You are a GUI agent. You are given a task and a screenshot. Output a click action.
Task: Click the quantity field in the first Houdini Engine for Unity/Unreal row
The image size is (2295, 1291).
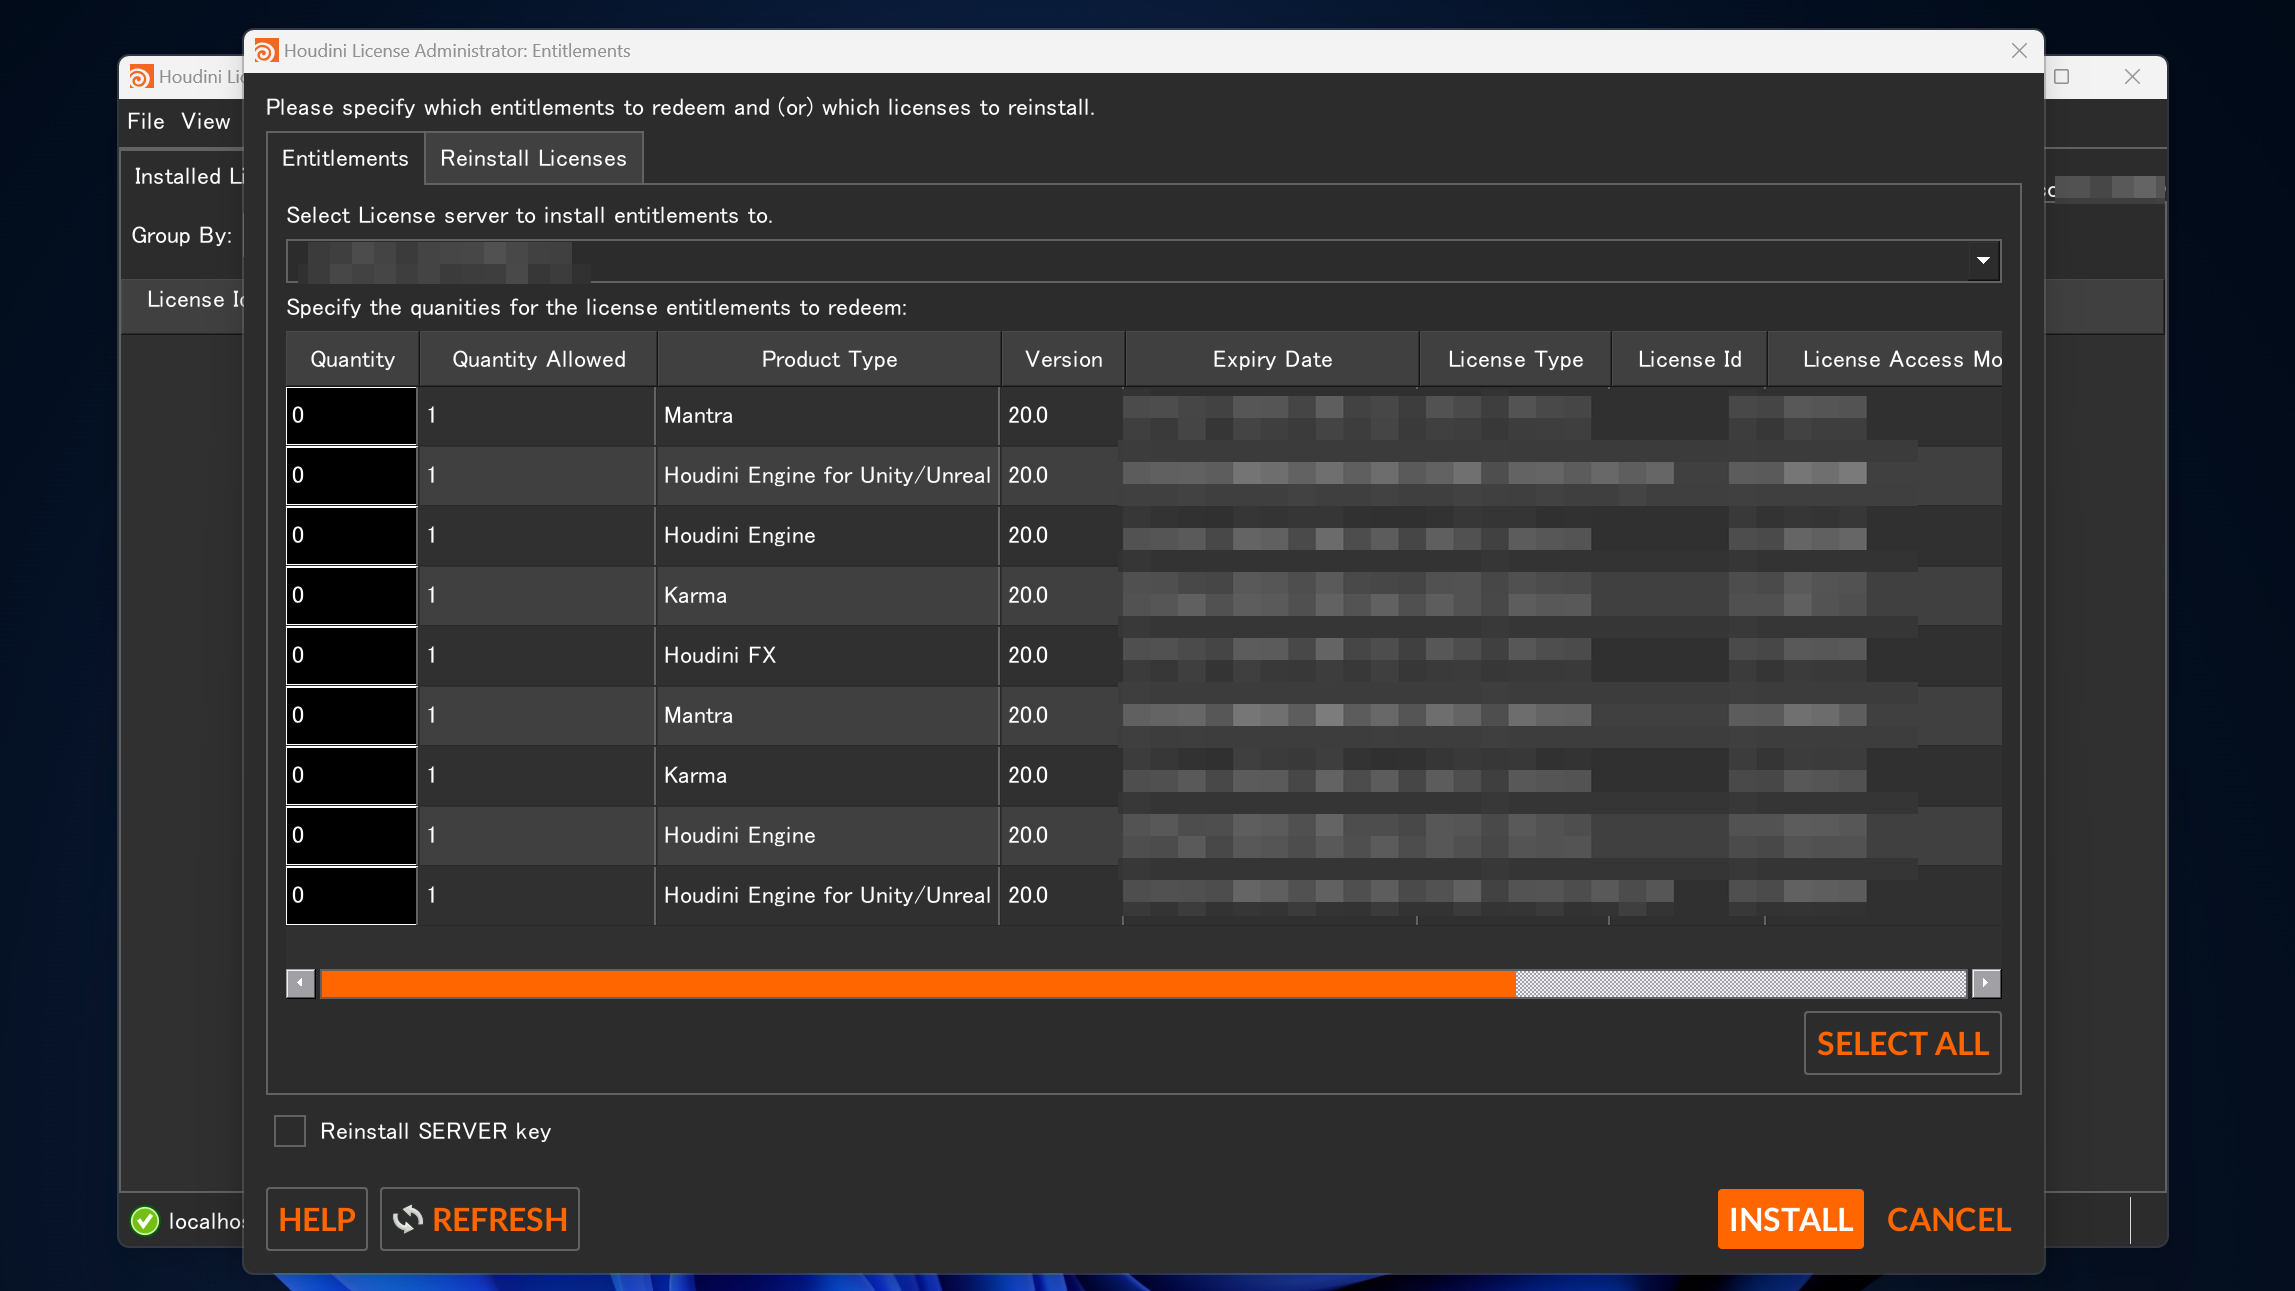point(351,476)
